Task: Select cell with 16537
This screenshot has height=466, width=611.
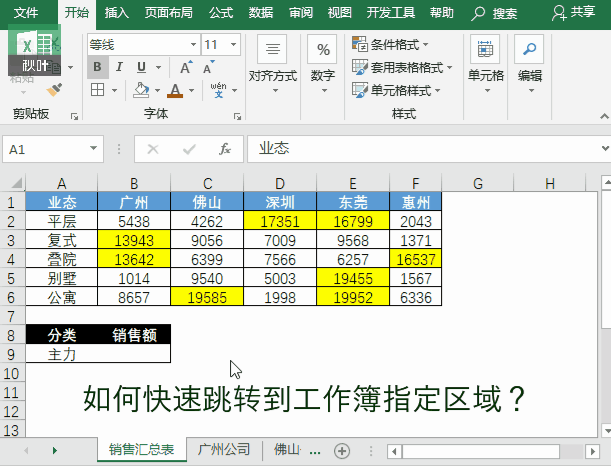Action: [x=415, y=259]
